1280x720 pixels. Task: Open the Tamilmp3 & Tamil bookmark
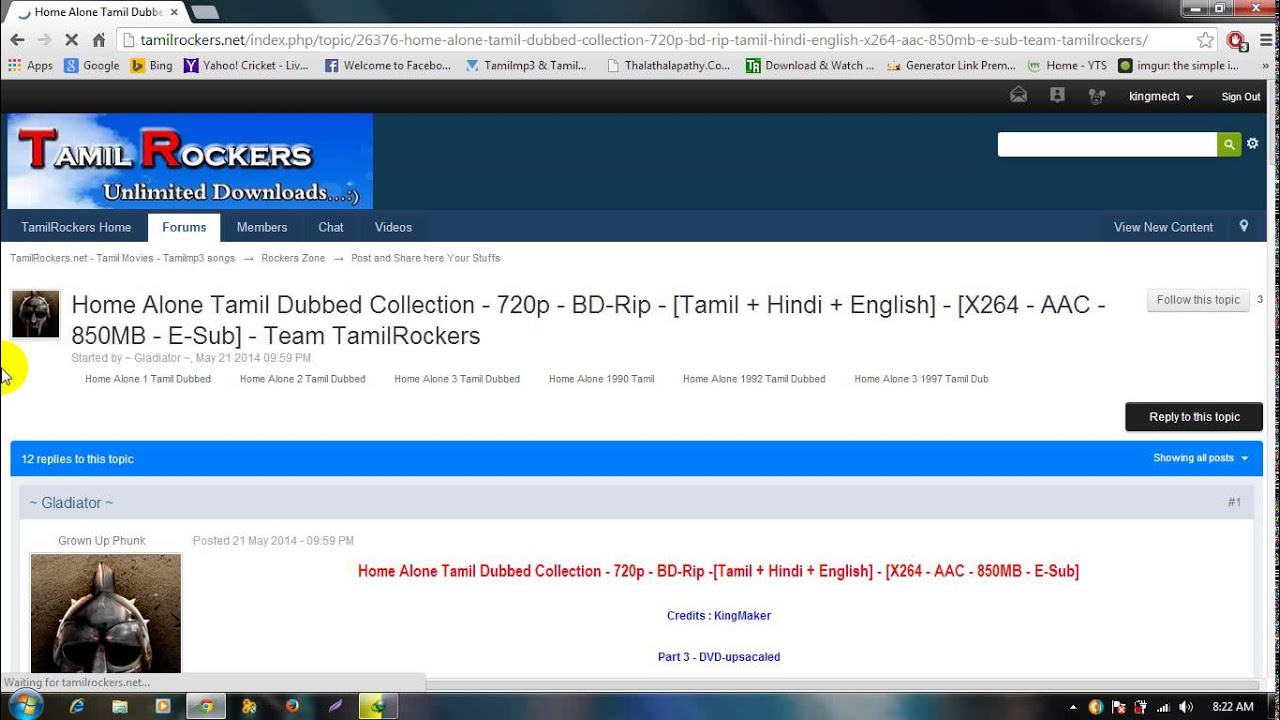click(x=525, y=66)
